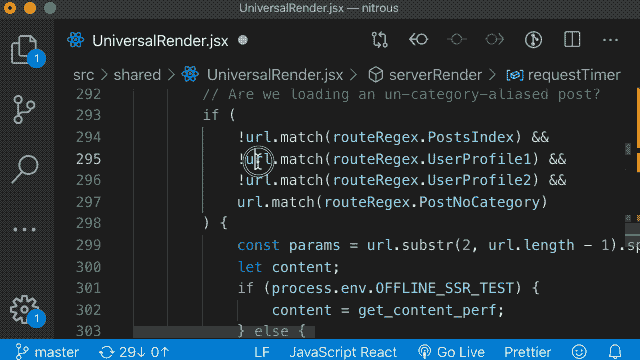This screenshot has width=640, height=360.
Task: Open notifications bell icon
Action: pos(615,351)
